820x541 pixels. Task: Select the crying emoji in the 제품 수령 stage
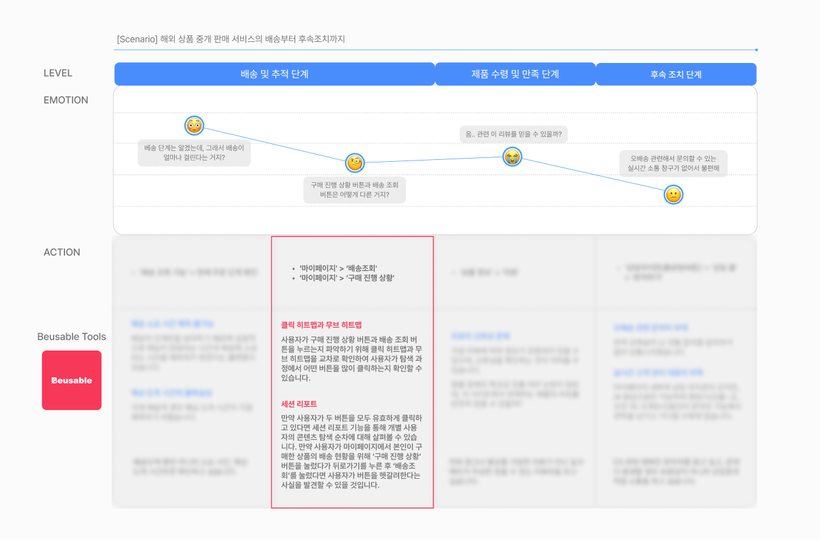pos(512,157)
